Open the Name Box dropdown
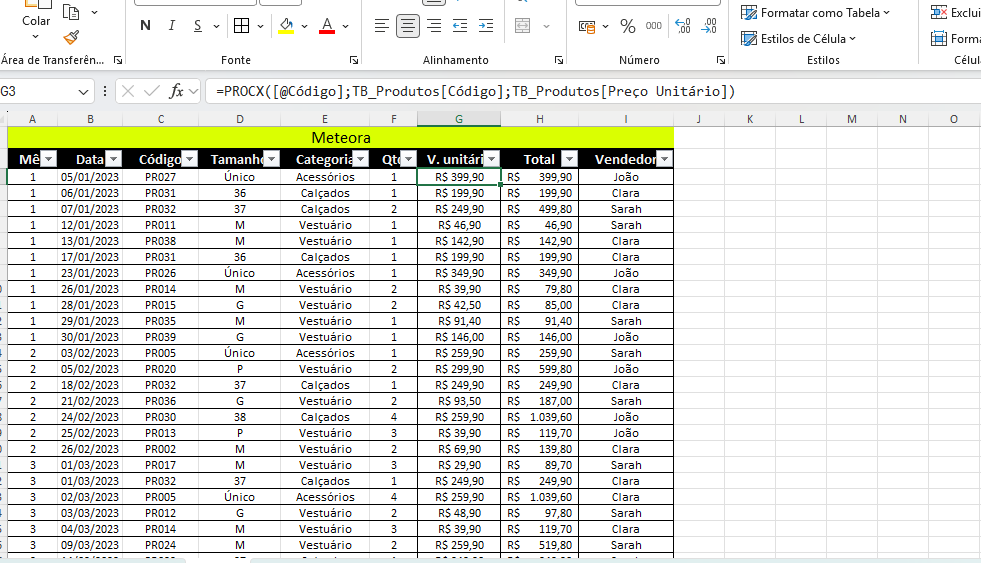Screen dimensions: 981x563 pos(83,92)
